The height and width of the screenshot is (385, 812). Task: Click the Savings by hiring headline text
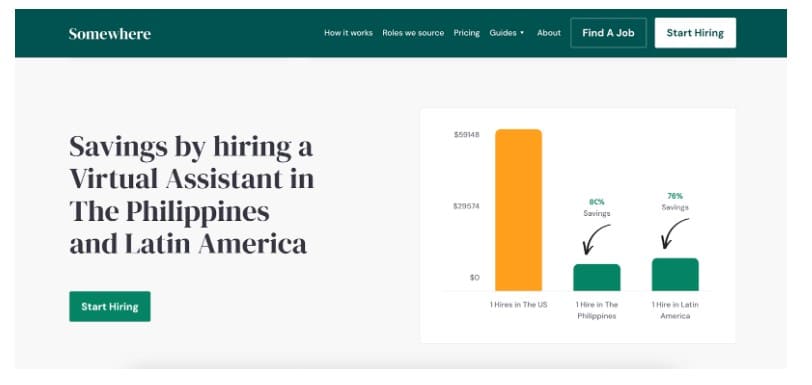(192, 194)
